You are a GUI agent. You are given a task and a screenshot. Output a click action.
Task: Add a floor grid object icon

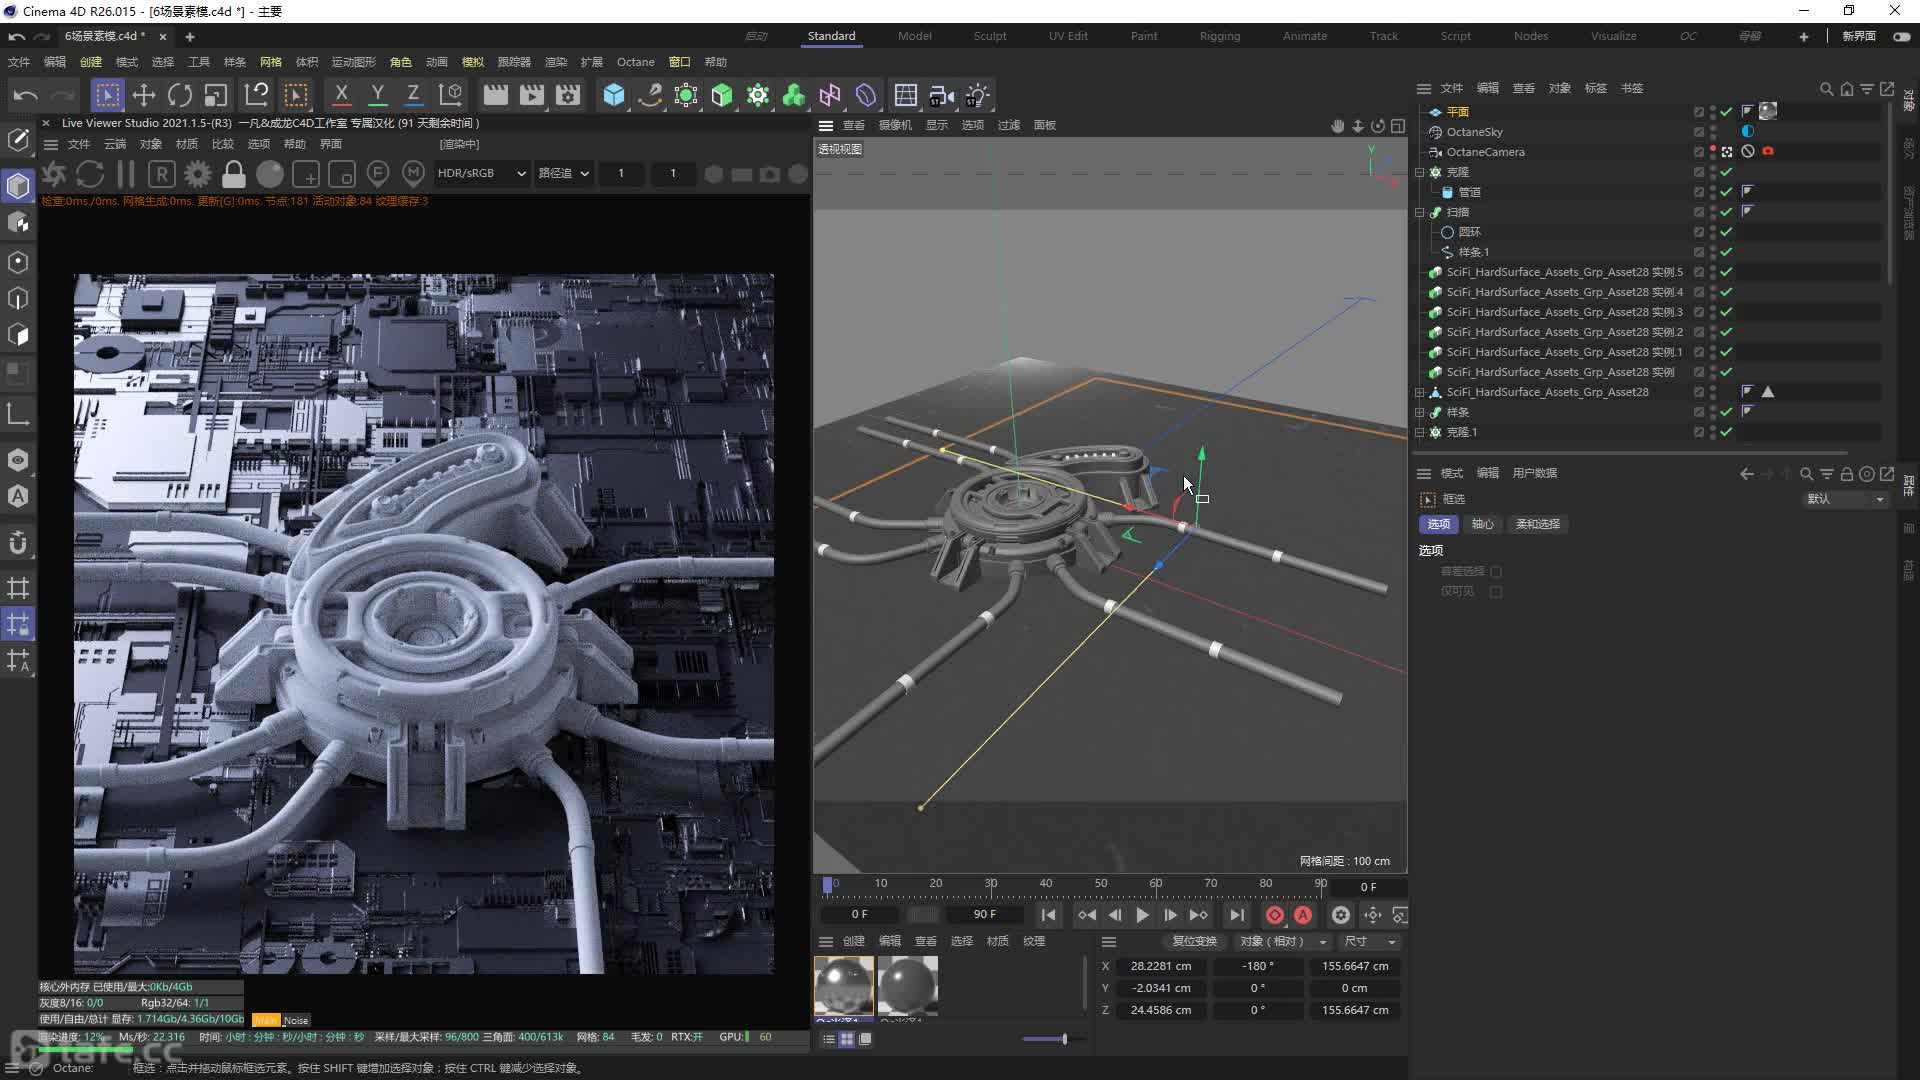tap(906, 95)
